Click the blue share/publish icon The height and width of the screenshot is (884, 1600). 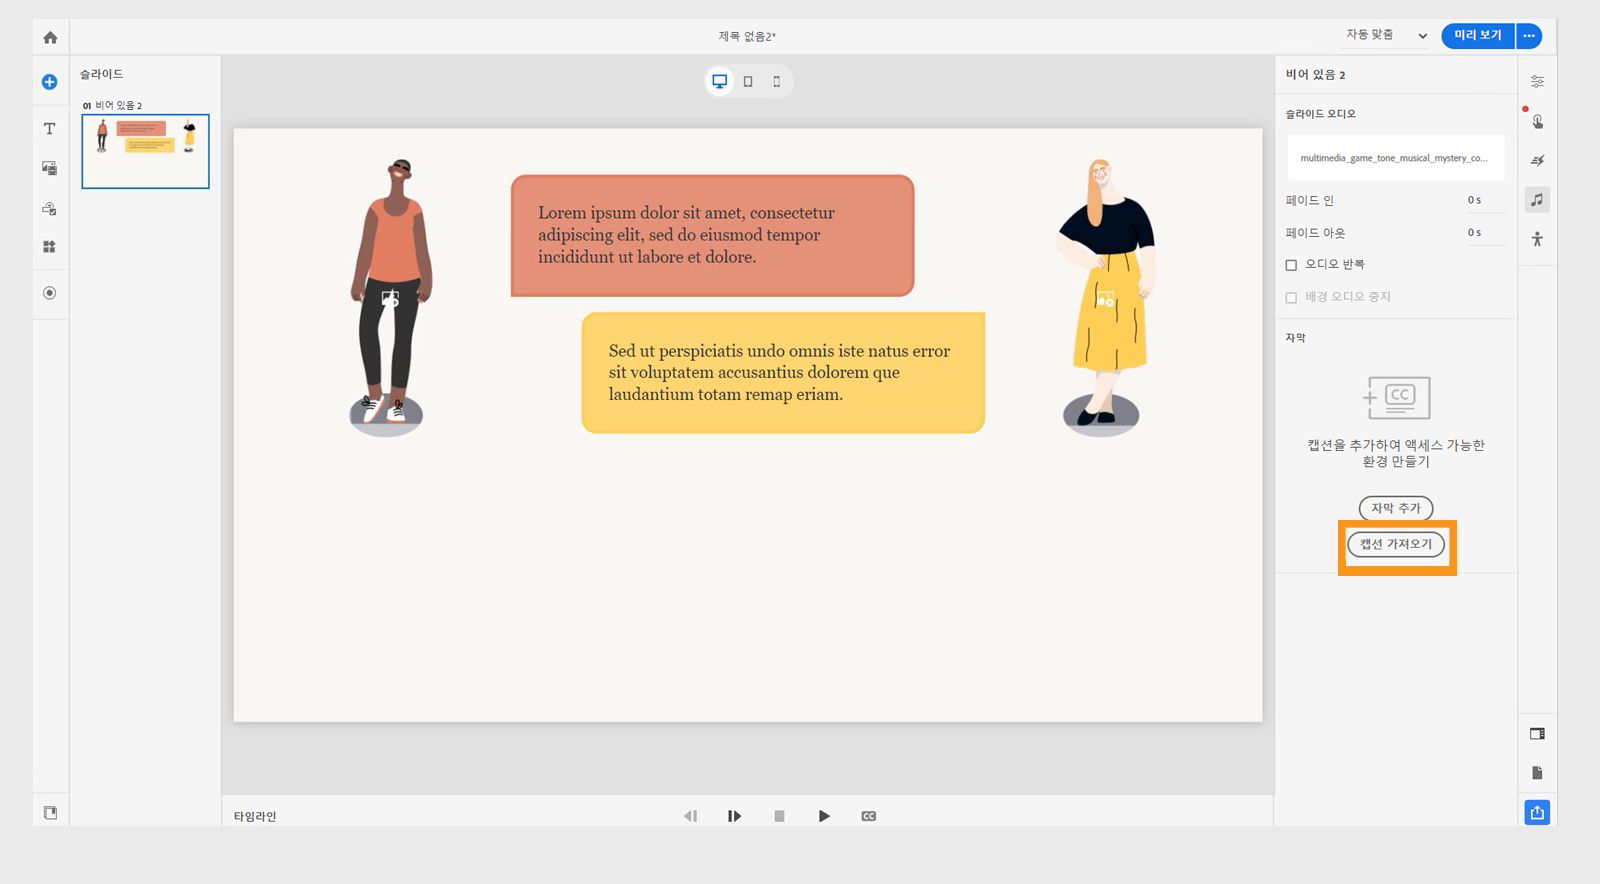[1537, 813]
